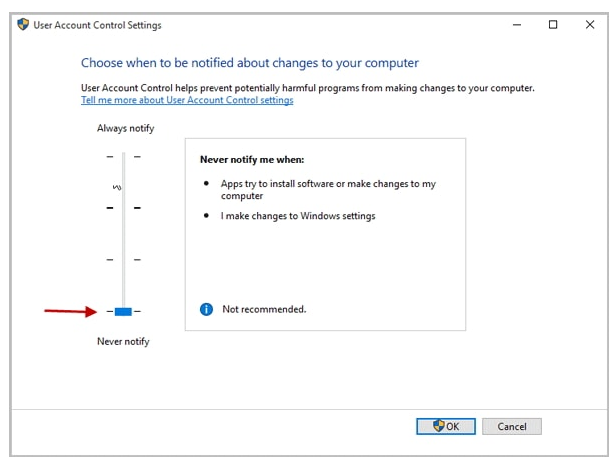Screen dimensions: 616x466
Task: Maximize the User Account Control Settings window
Action: point(553,25)
